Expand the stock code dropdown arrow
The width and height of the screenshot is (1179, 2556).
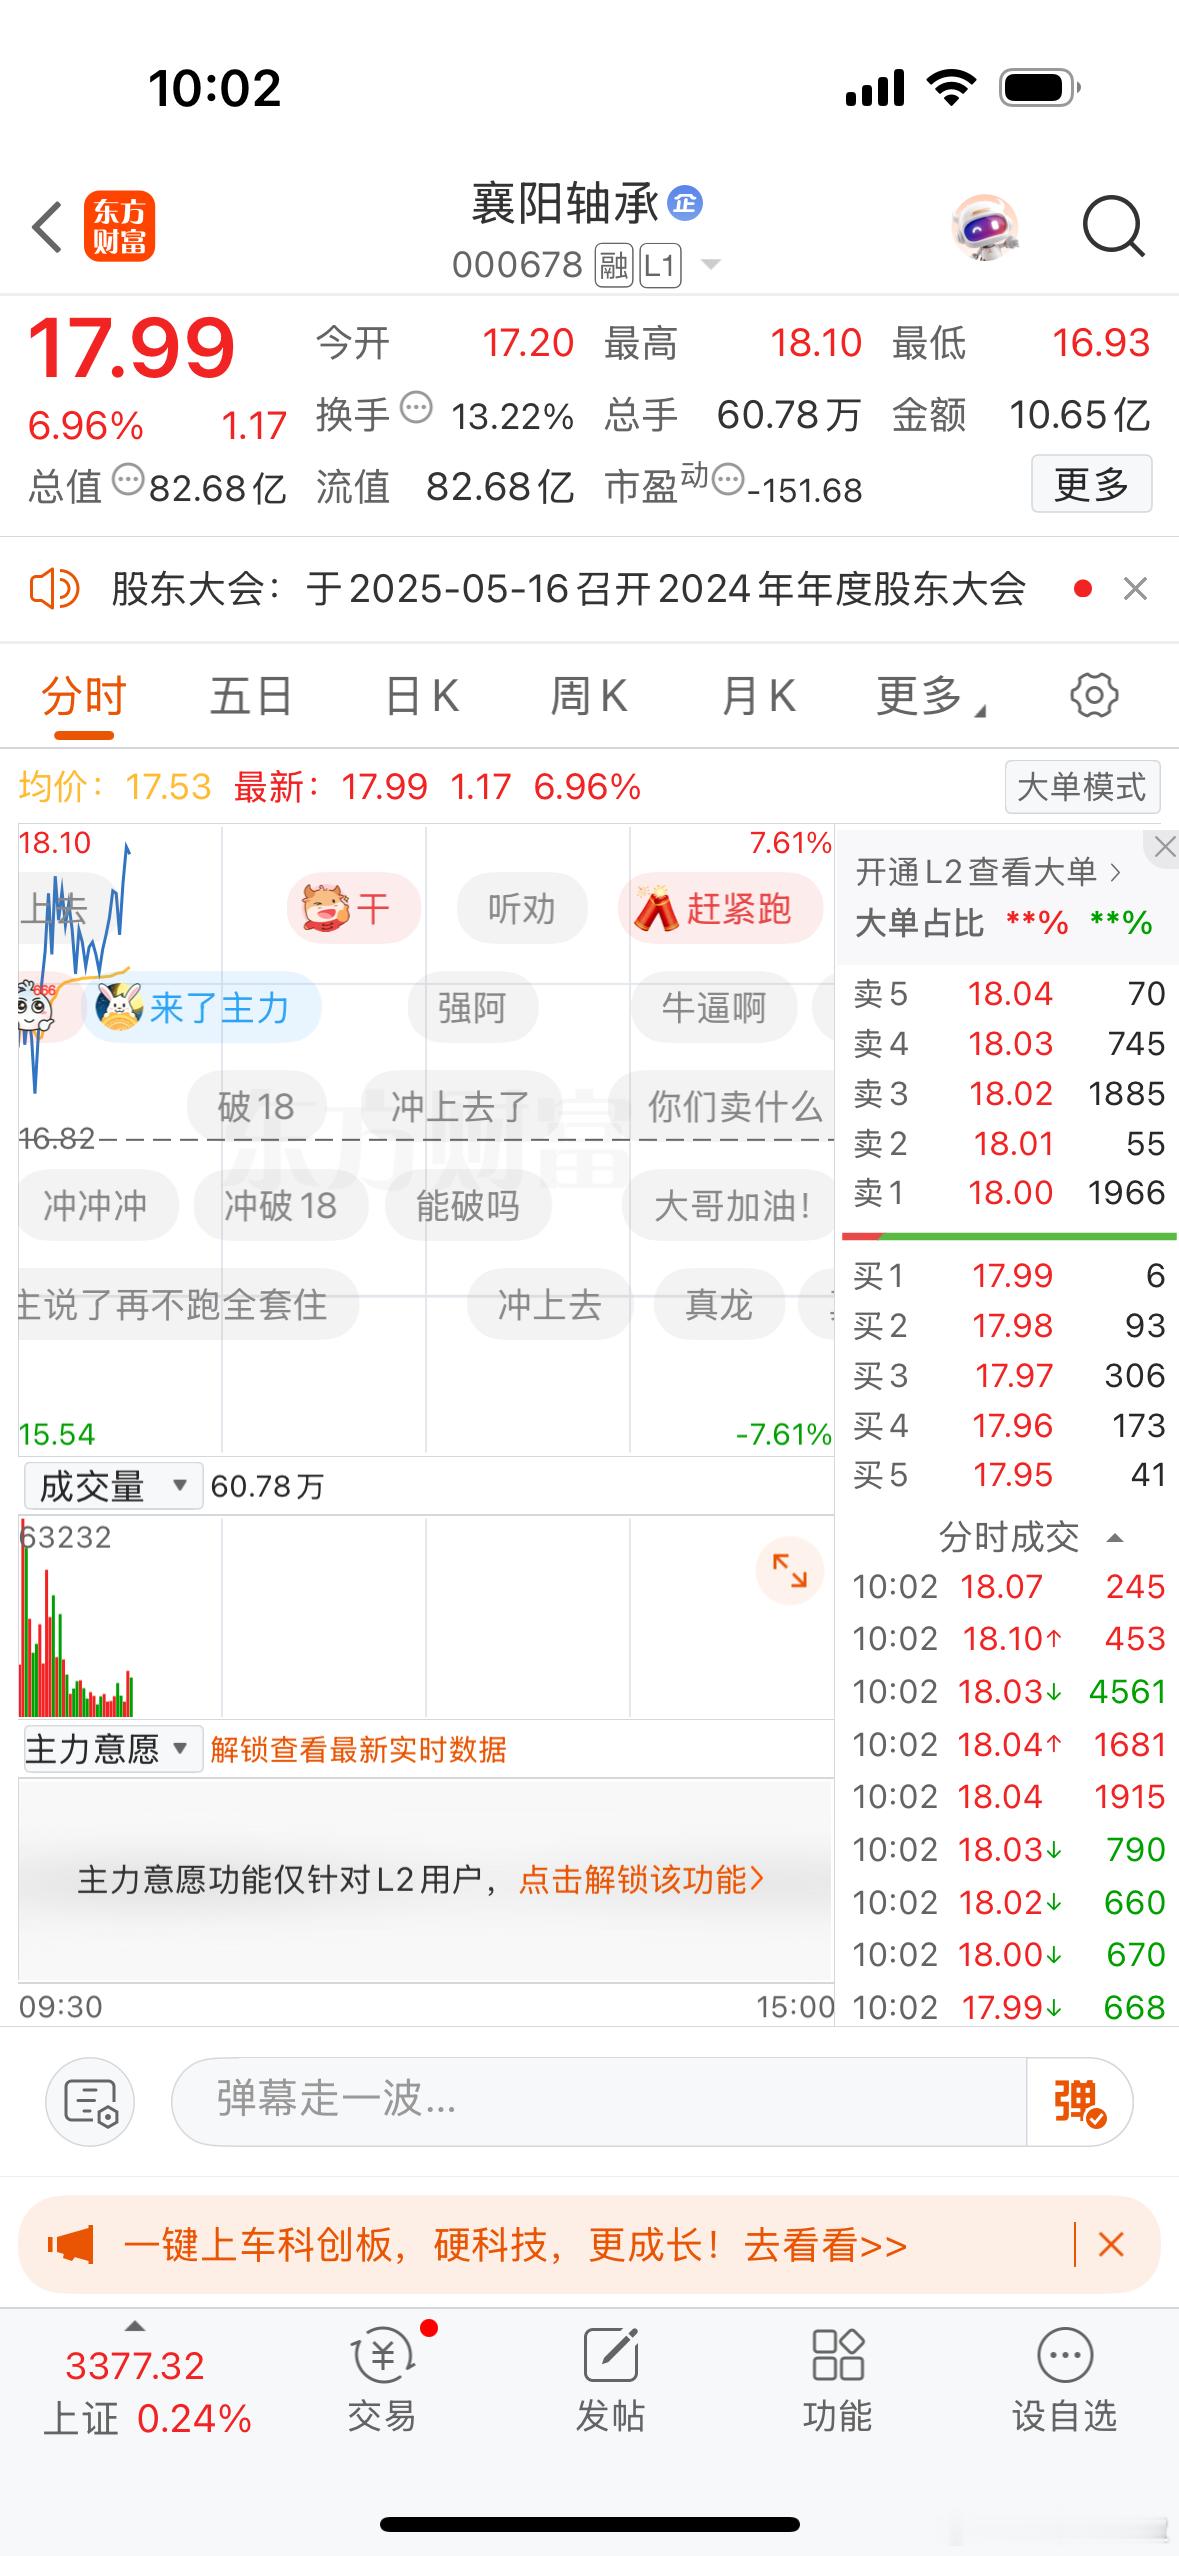click(x=710, y=265)
